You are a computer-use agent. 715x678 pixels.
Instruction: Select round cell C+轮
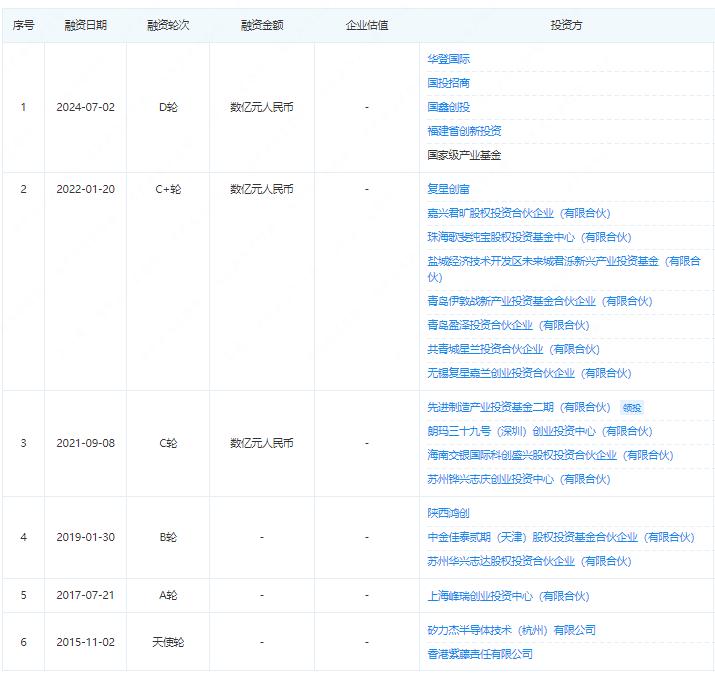click(168, 189)
